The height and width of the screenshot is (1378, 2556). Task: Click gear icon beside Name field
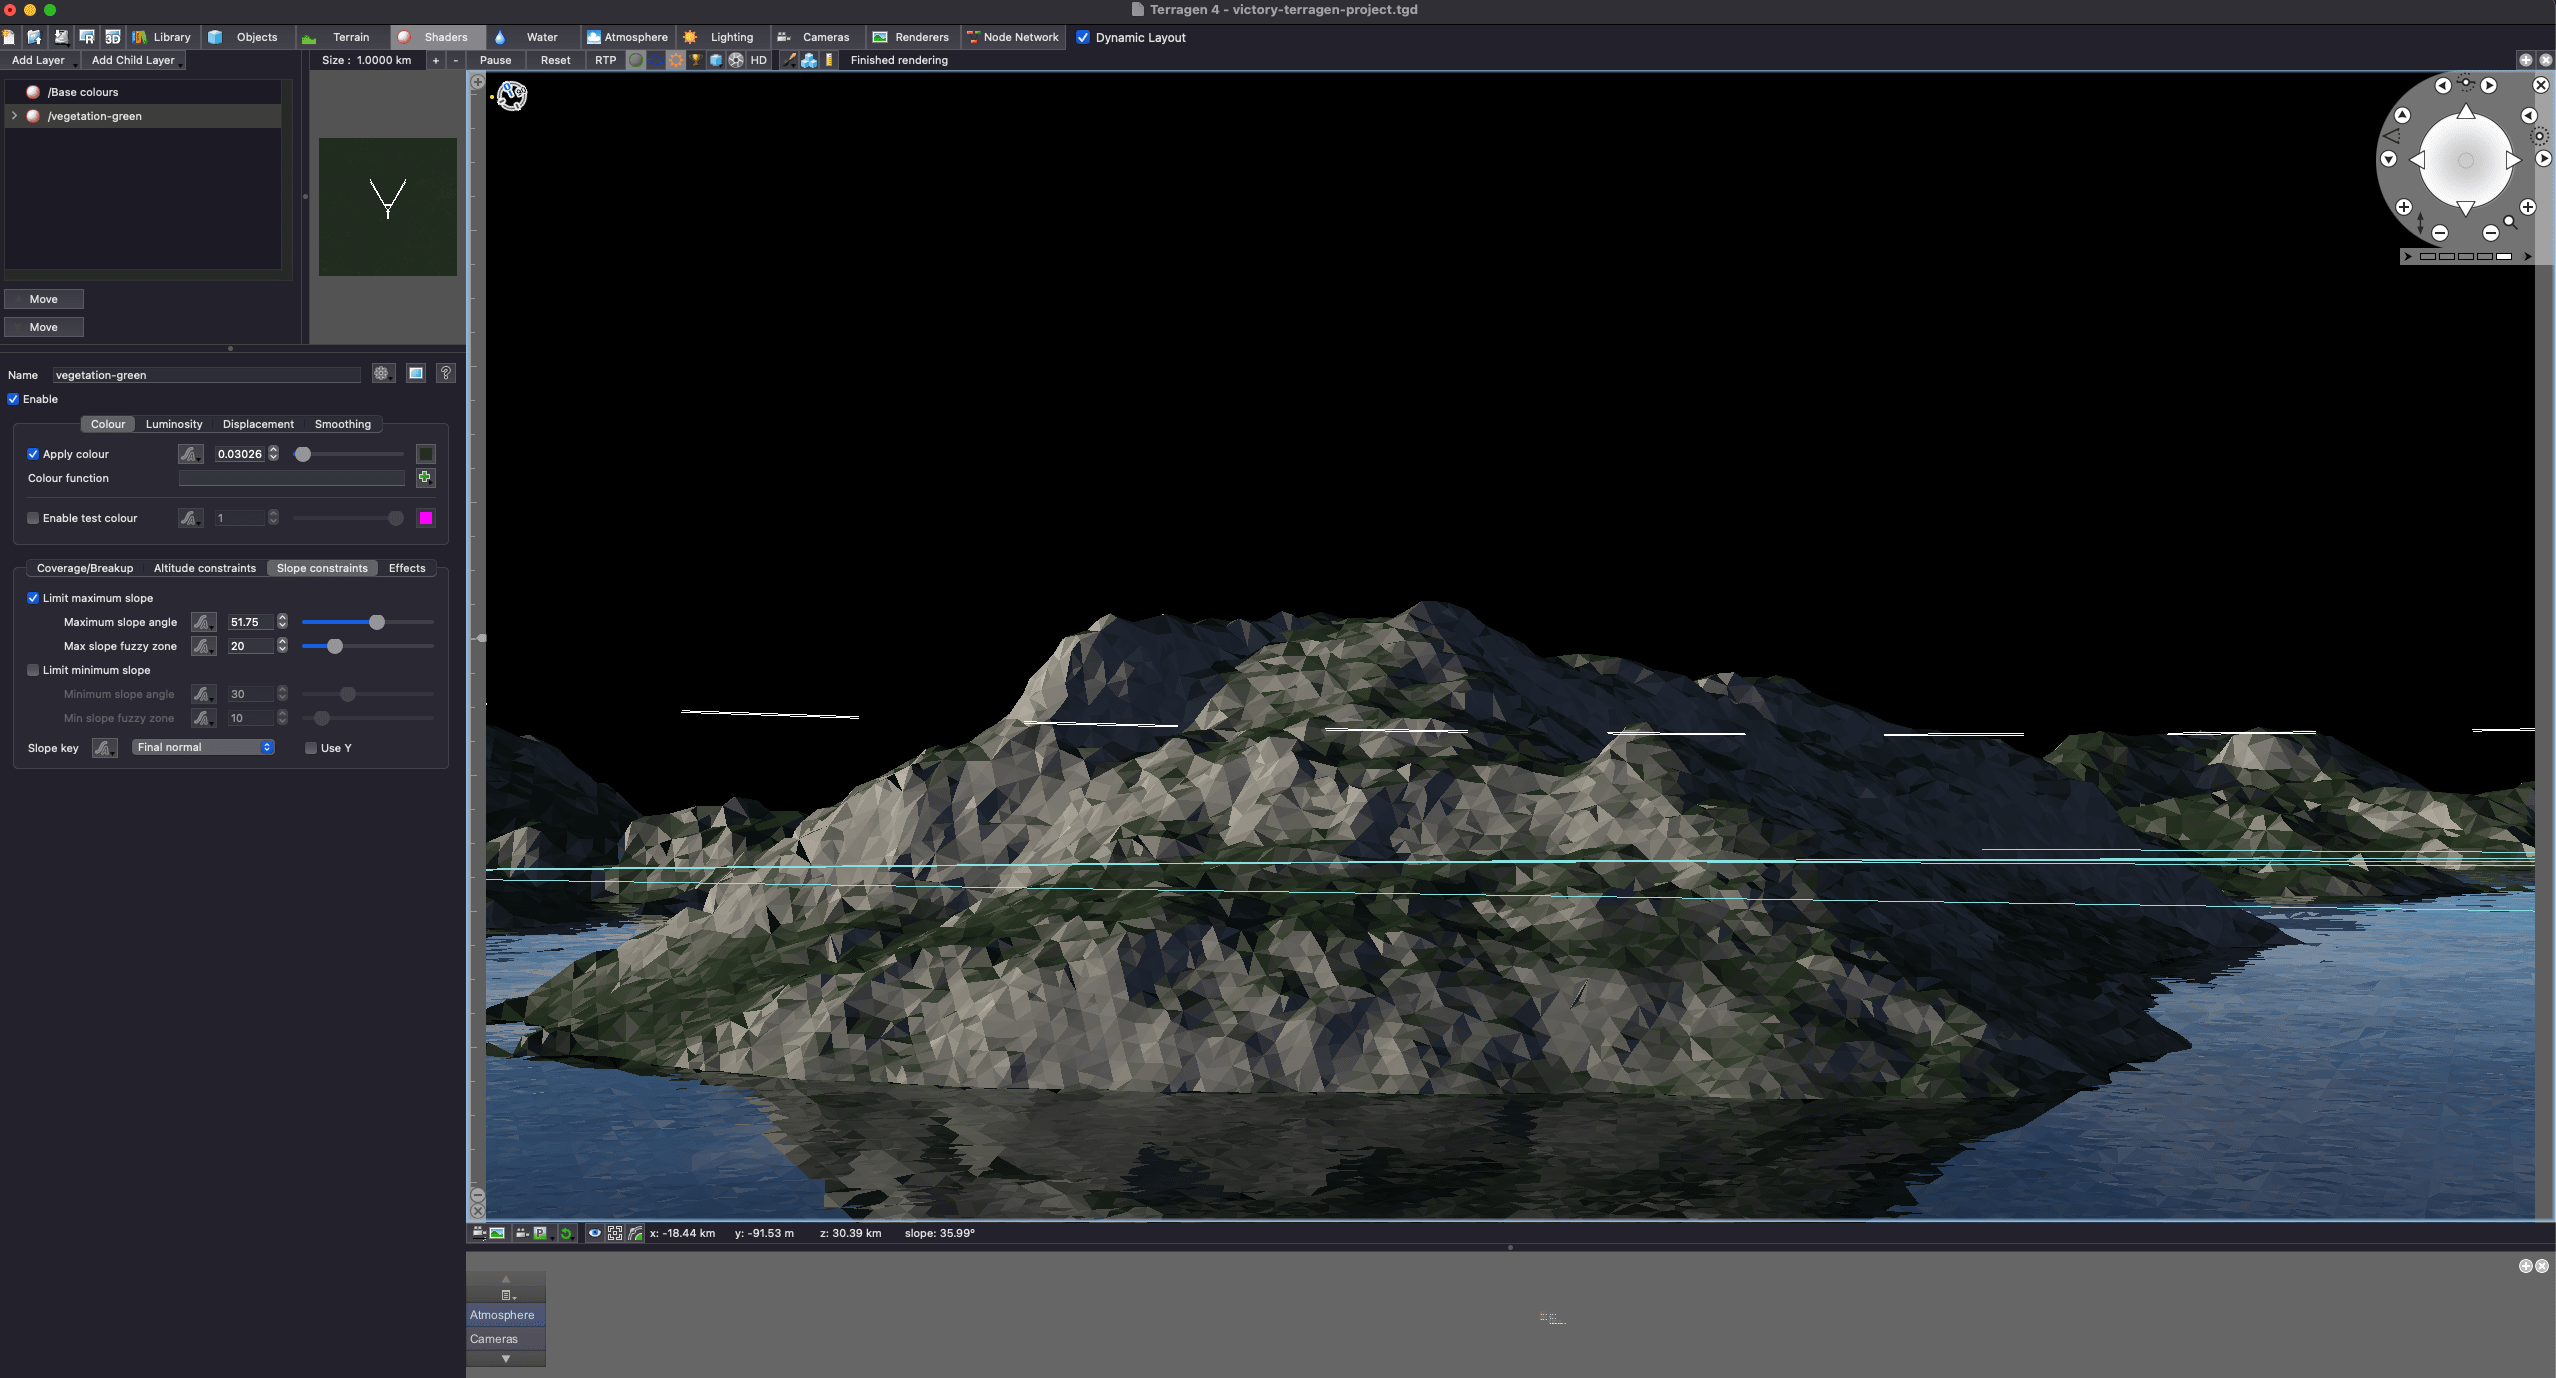click(x=382, y=373)
